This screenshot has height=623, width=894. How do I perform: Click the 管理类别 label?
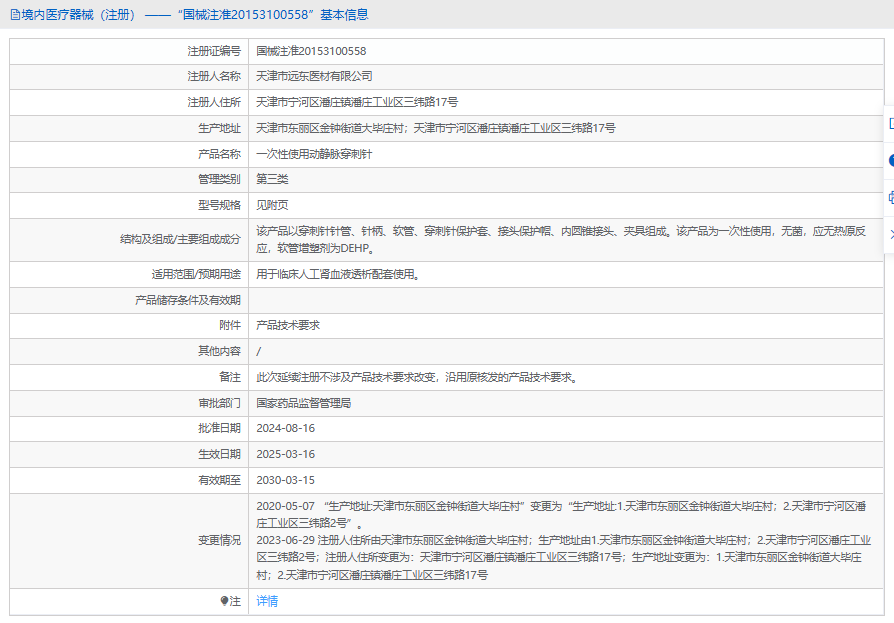(220, 179)
